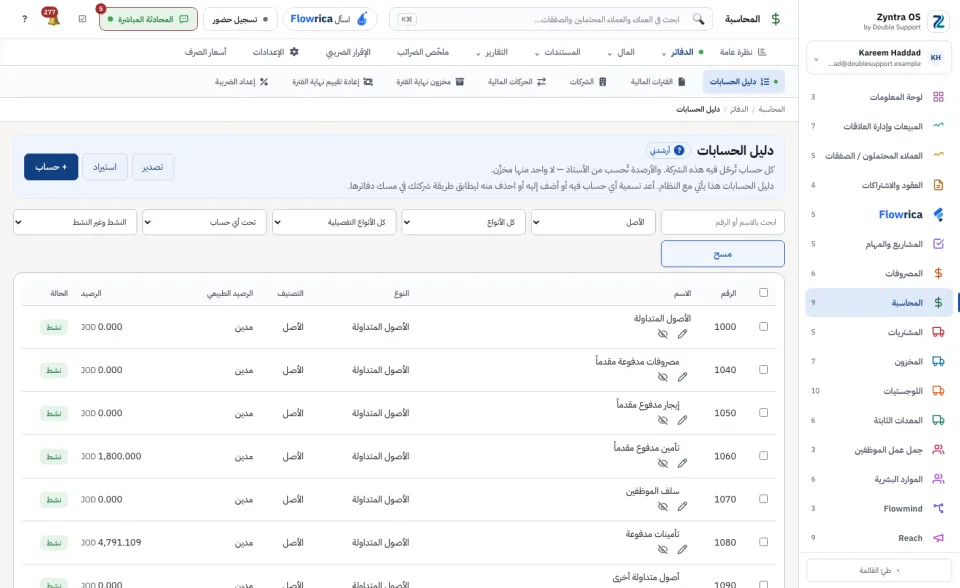The width and height of the screenshot is (960, 588).
Task: Click the Reach megaphone icon in sidebar
Action: 938,538
